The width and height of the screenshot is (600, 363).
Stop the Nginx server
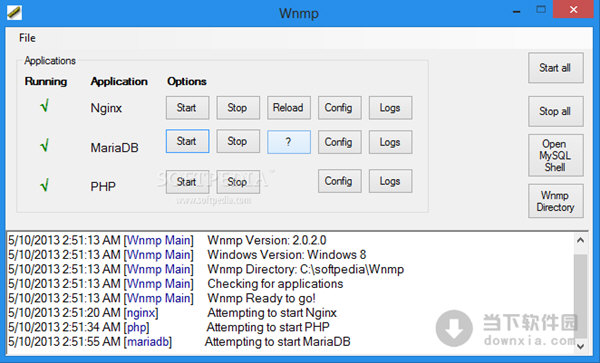click(238, 108)
